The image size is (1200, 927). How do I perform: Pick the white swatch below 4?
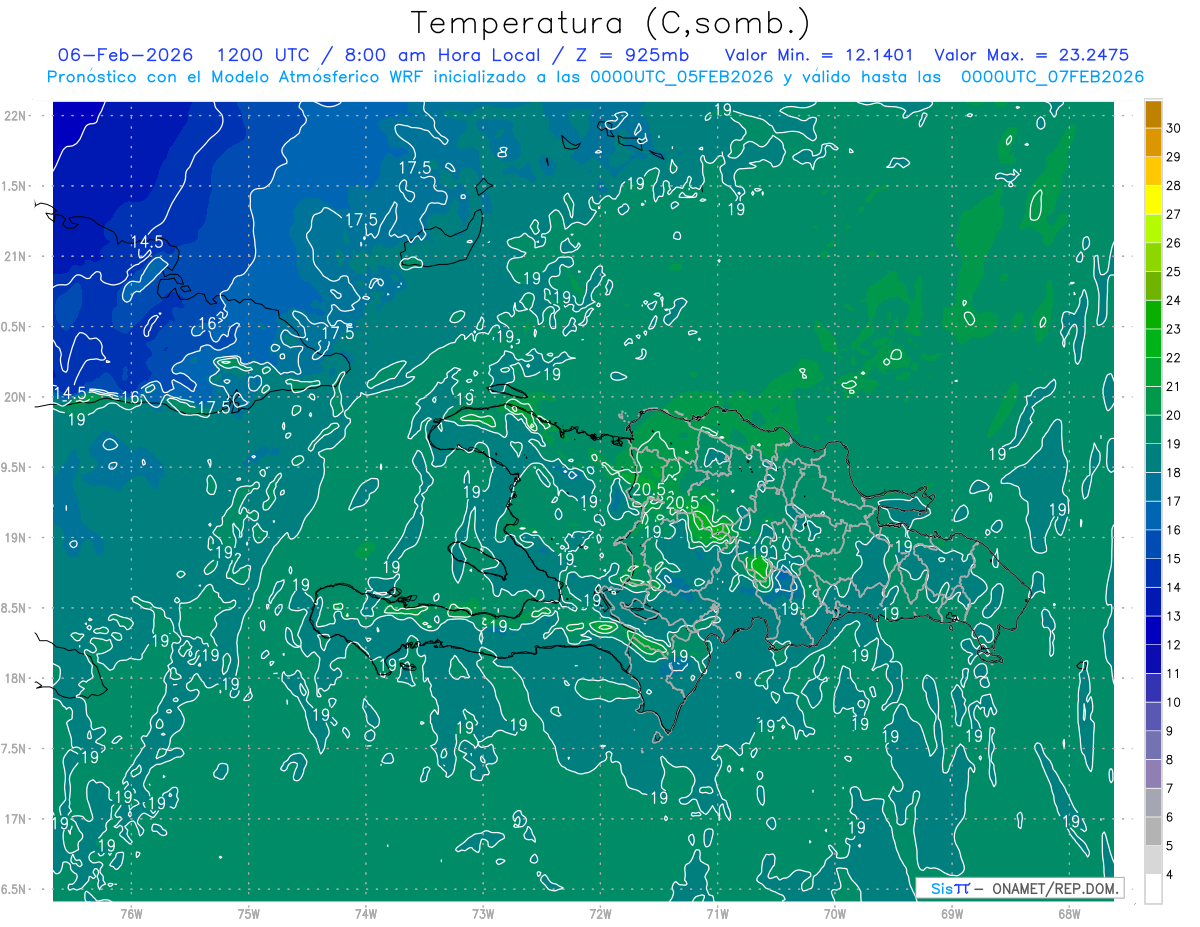[1153, 889]
